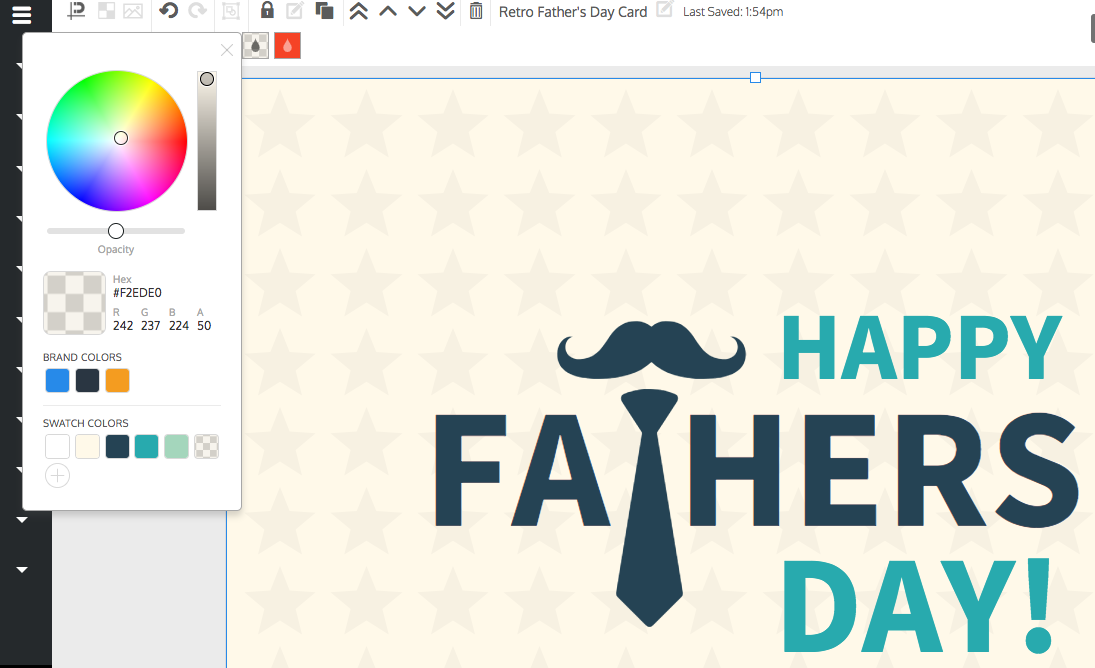Select the cream swatch color
Viewport: 1095px width, 668px height.
tap(87, 446)
